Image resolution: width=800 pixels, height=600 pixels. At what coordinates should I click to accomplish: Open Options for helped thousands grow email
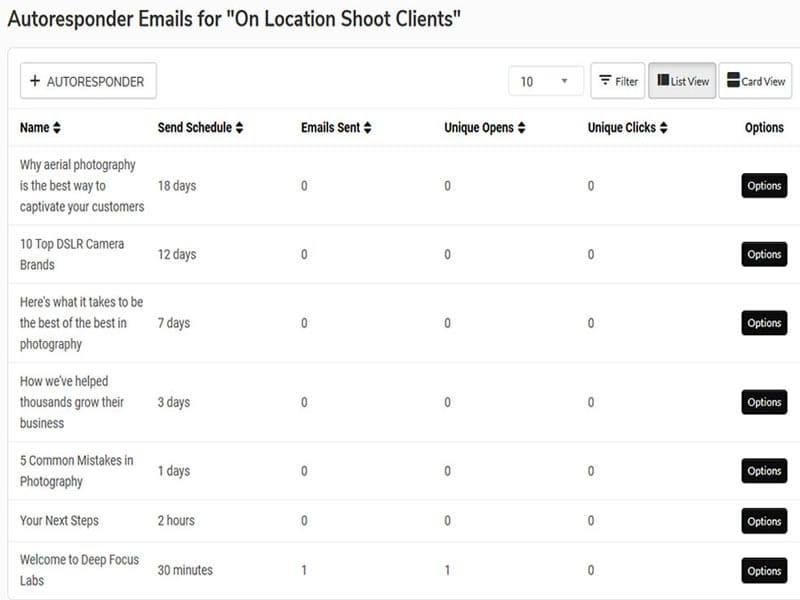click(764, 402)
